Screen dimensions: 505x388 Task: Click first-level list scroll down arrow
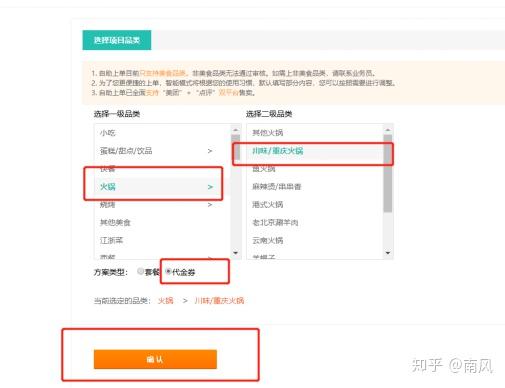click(x=236, y=253)
